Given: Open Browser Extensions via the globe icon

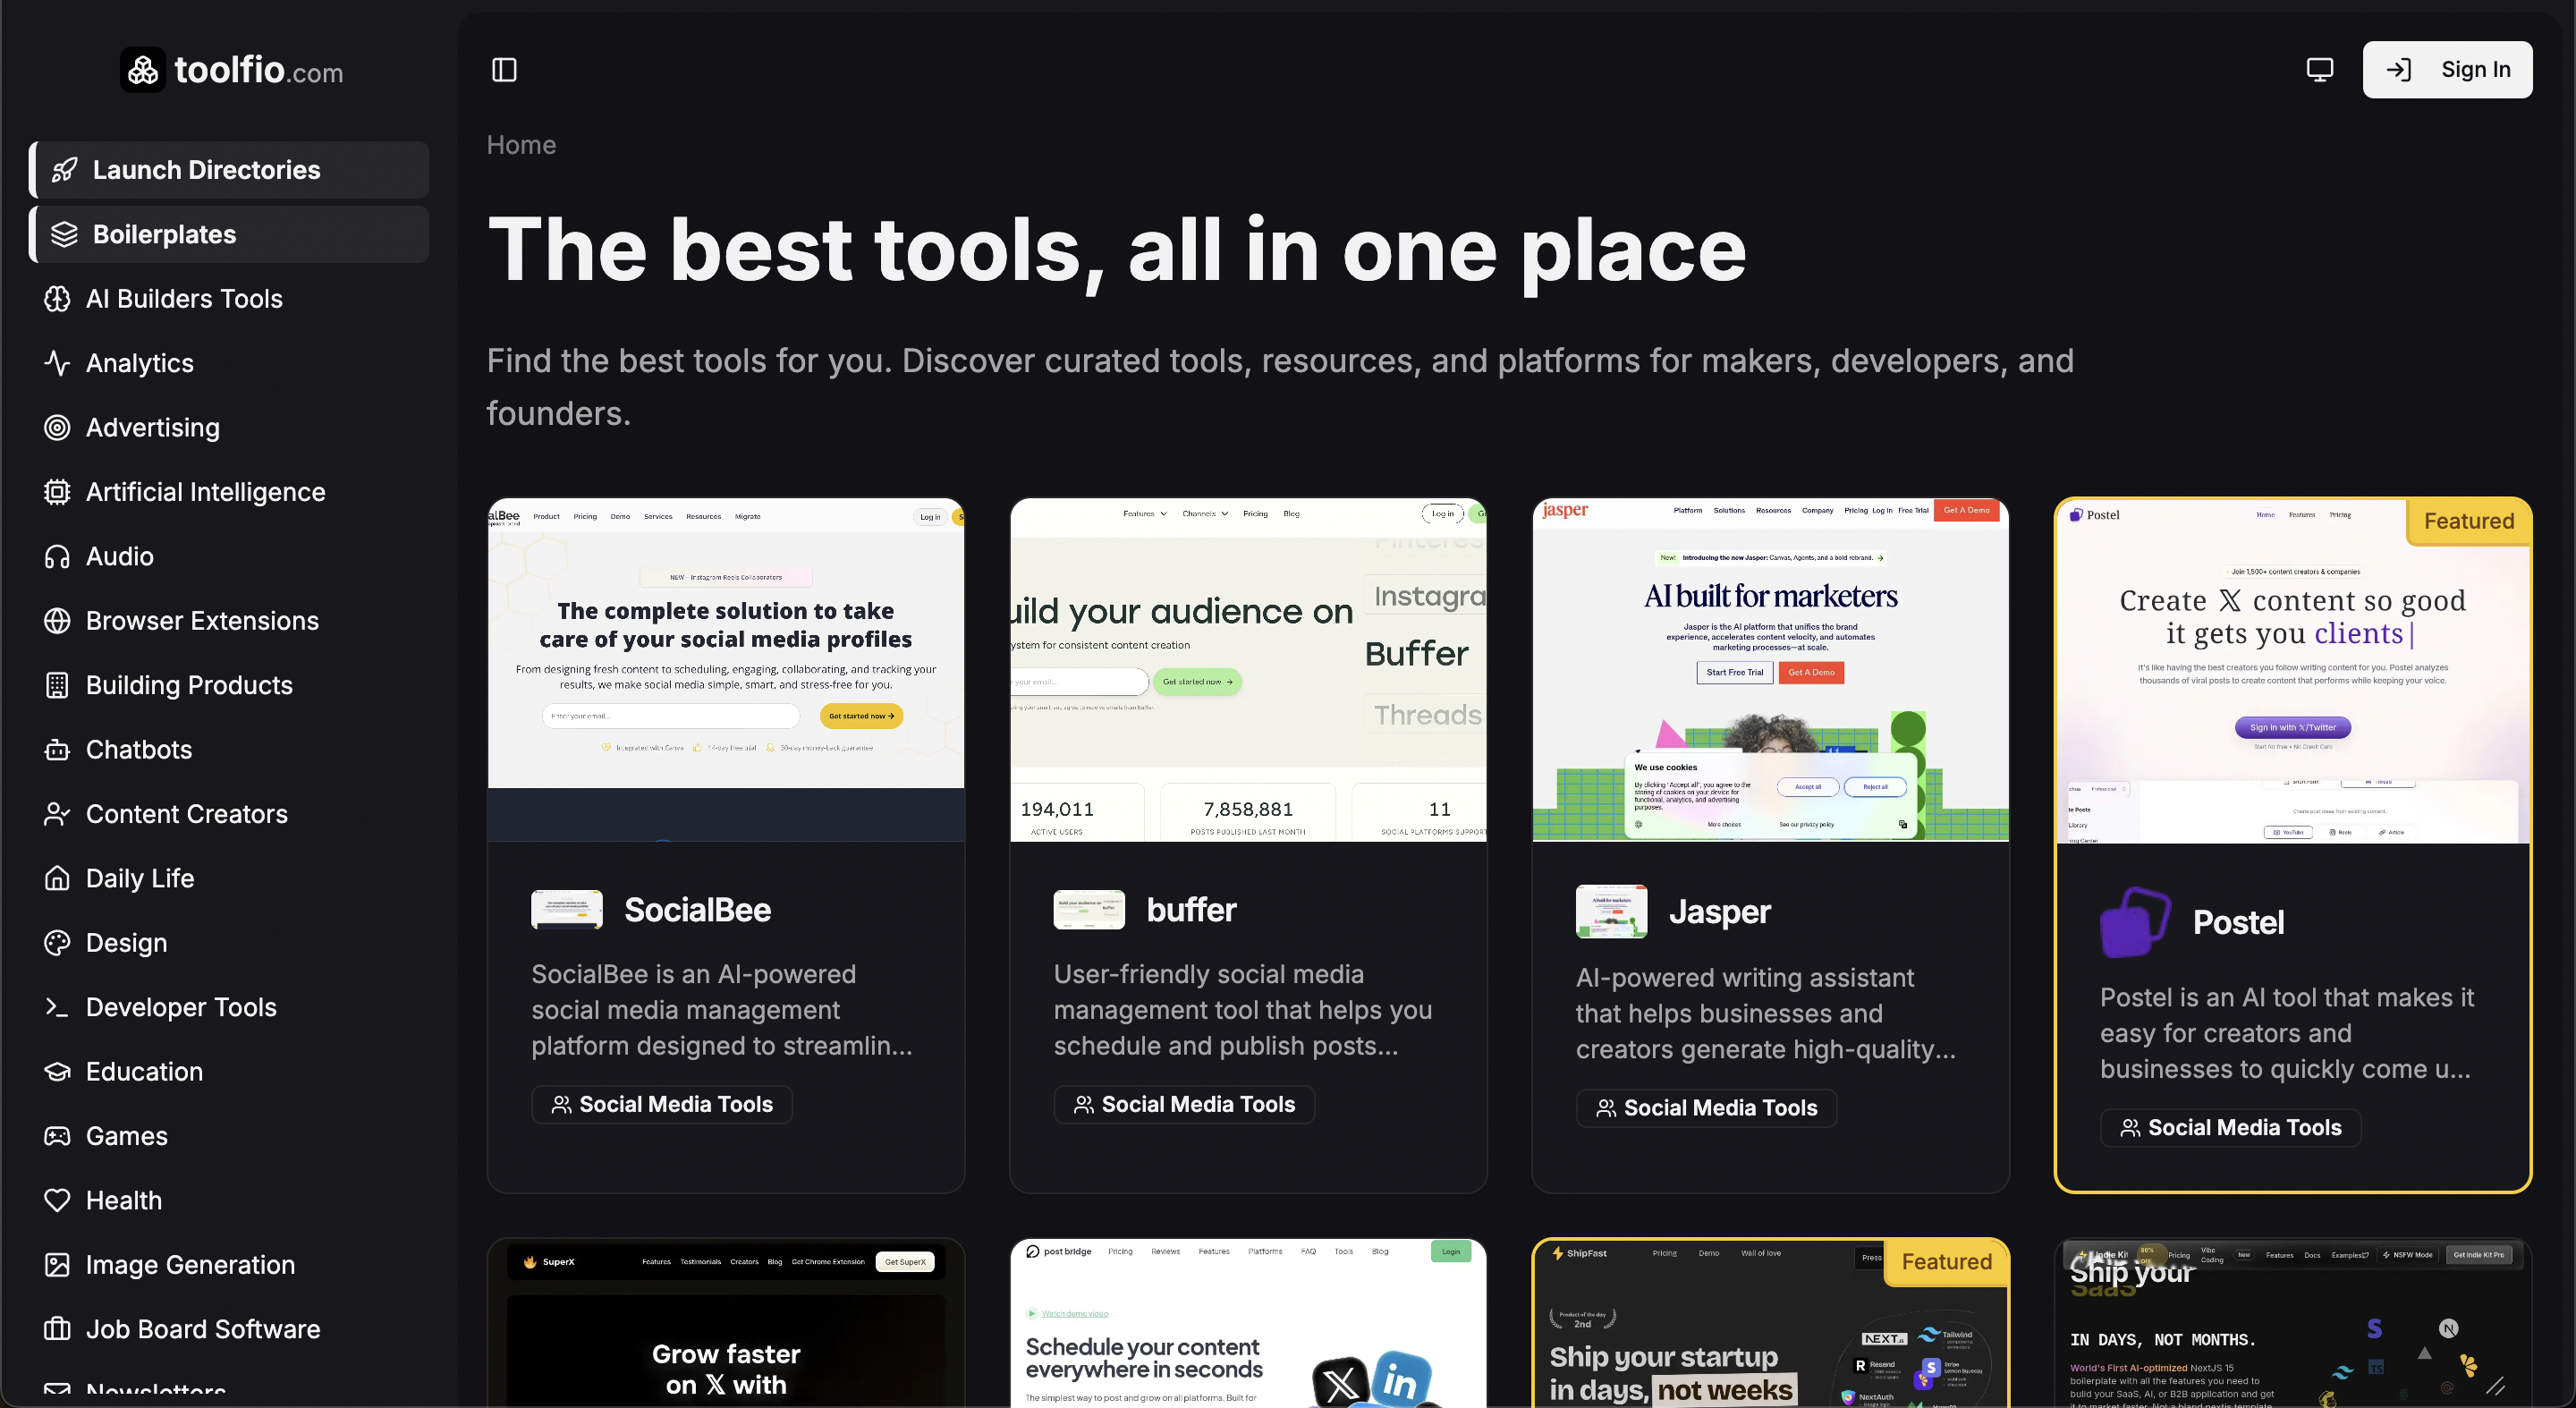Looking at the screenshot, I should 57,620.
